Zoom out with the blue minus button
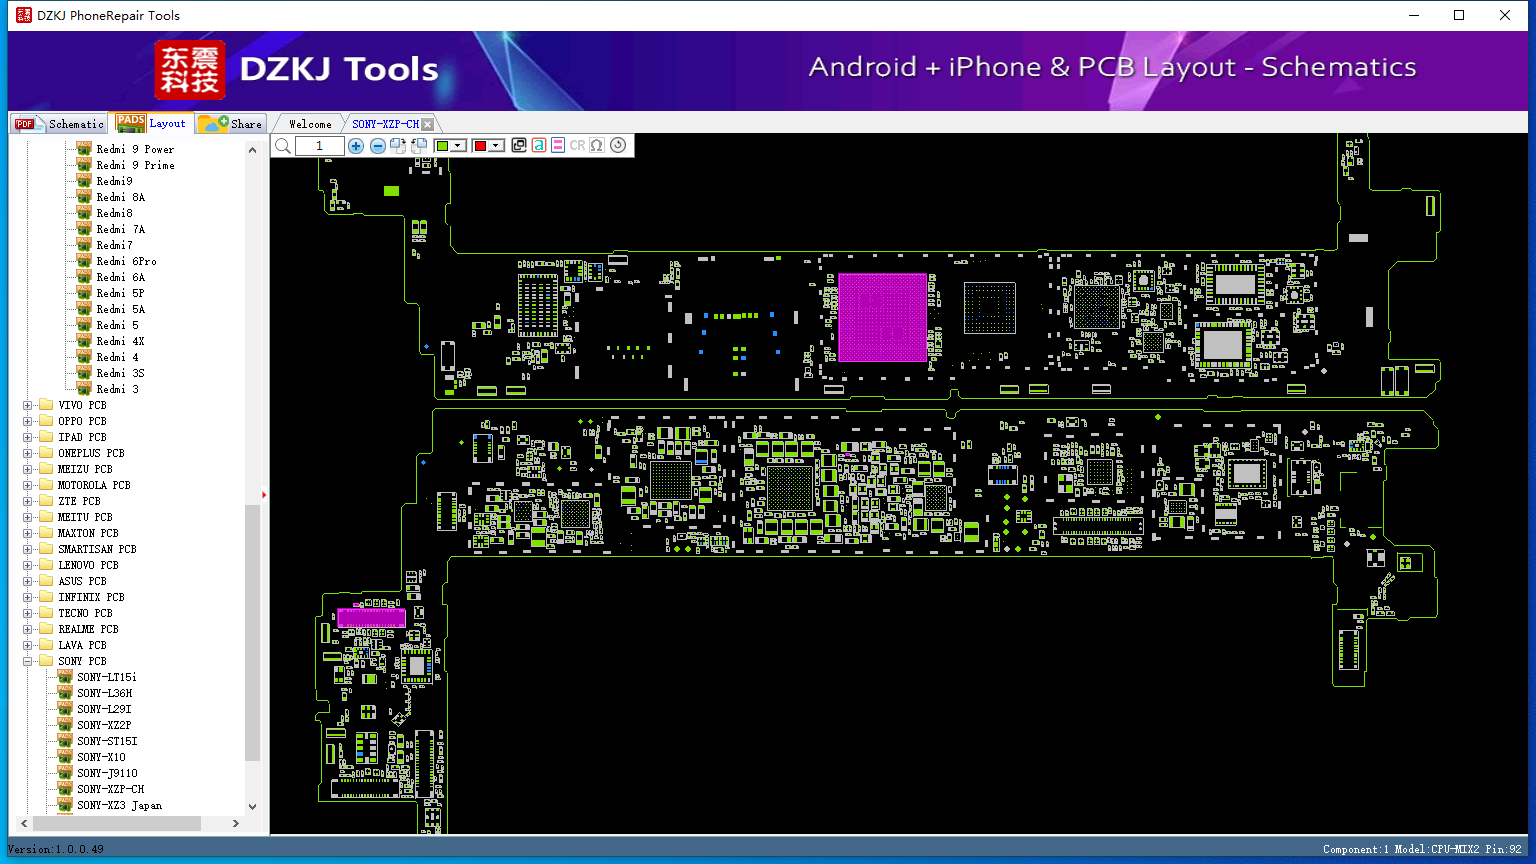This screenshot has height=864, width=1536. tap(377, 146)
